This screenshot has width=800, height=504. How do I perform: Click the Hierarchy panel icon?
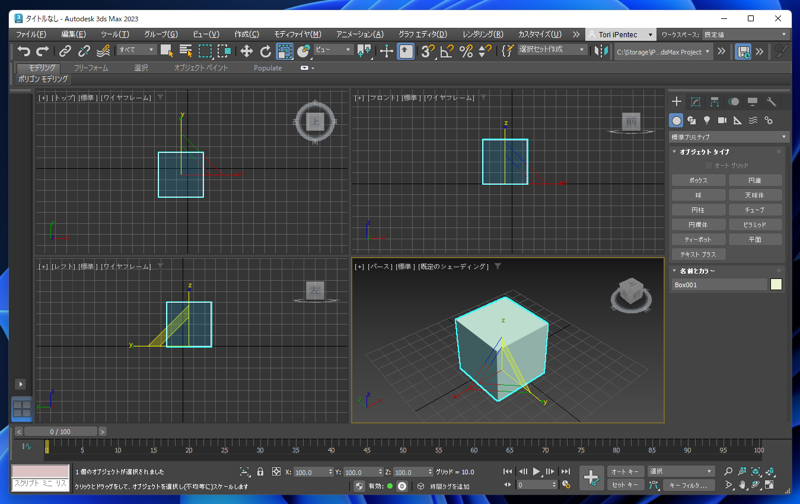[714, 102]
